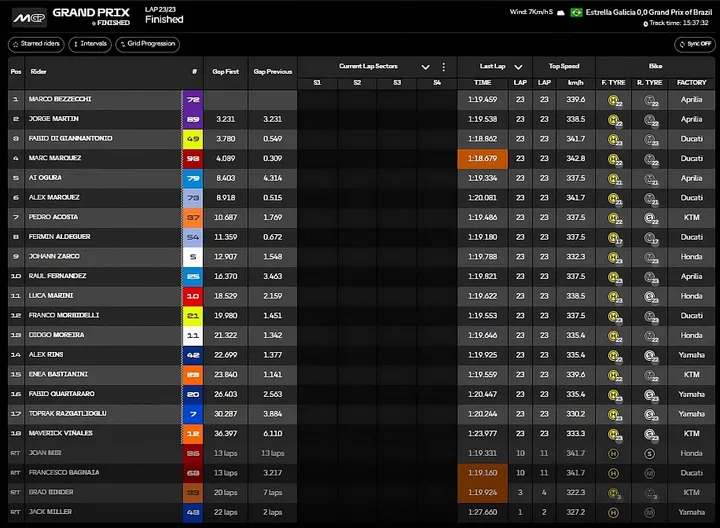Click the F. TYRE column header
Screen dimensions: 720x528
(613, 83)
